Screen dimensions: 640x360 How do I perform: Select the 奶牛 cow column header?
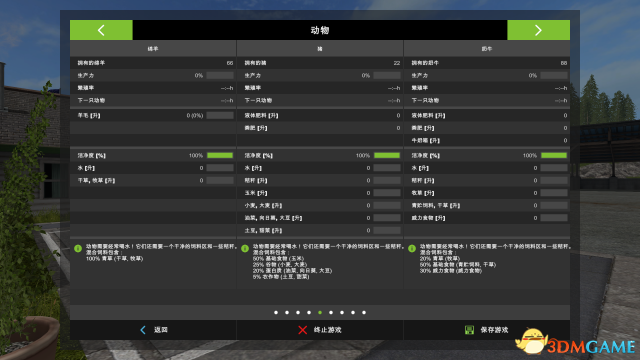click(487, 49)
